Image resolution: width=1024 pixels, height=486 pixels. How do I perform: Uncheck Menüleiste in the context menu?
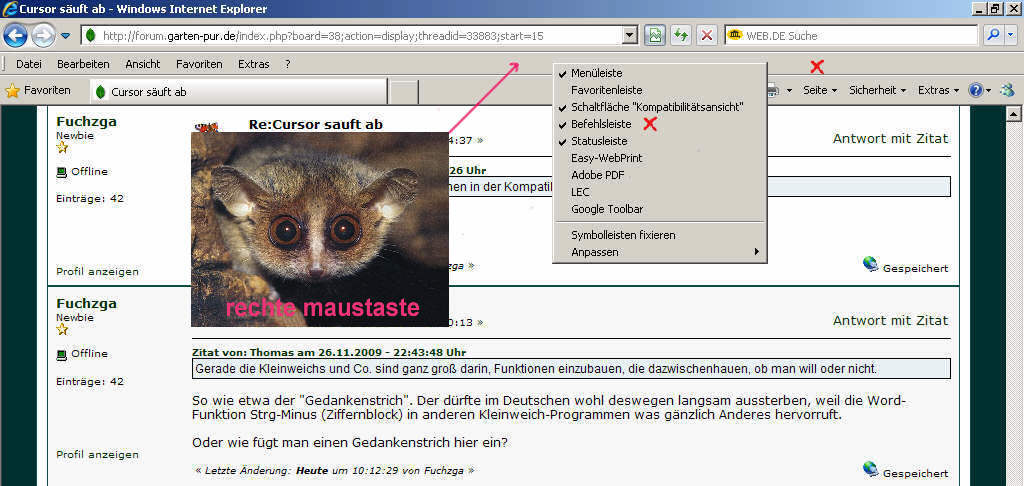click(x=596, y=73)
